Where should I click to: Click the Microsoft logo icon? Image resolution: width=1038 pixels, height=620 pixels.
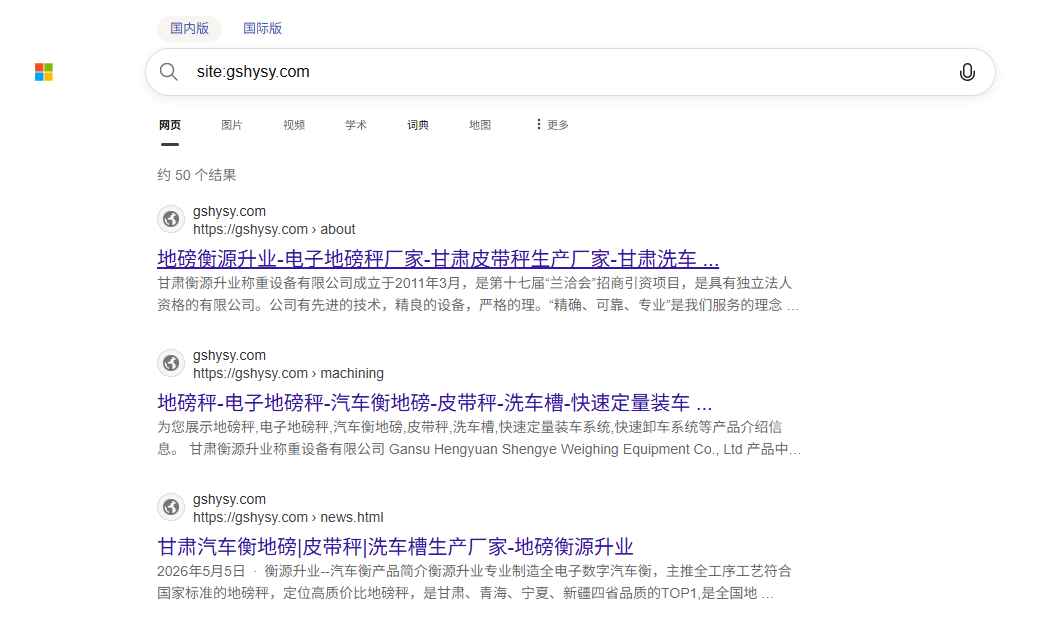tap(44, 71)
